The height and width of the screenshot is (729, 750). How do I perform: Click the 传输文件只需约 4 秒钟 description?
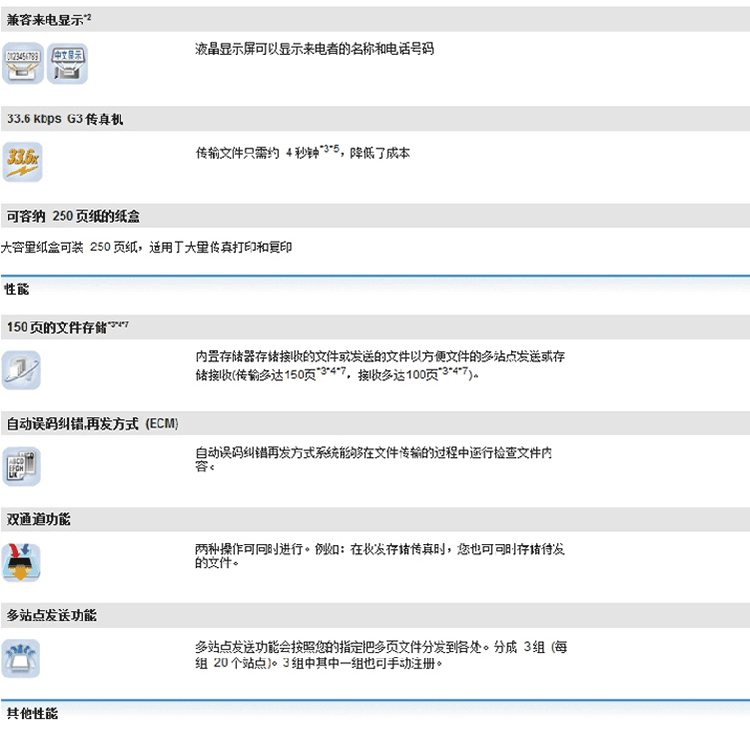303,152
